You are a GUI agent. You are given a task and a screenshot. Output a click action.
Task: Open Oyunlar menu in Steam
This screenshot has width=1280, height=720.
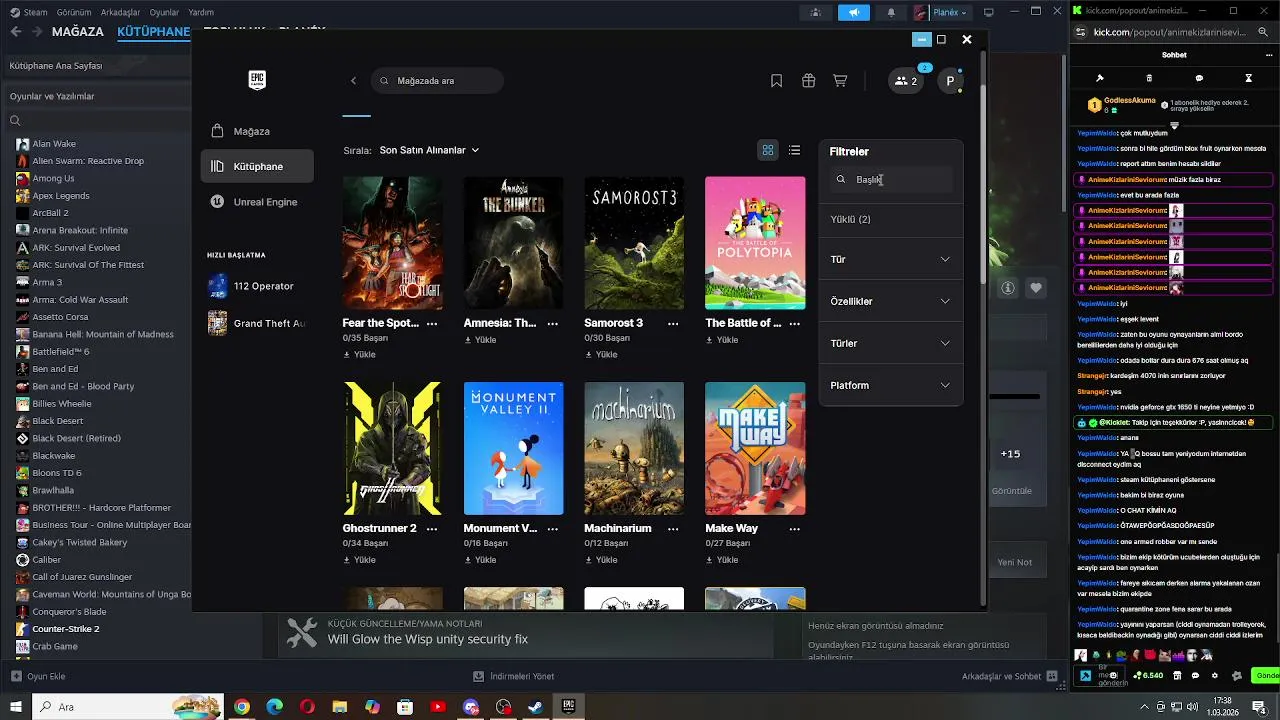tap(164, 12)
